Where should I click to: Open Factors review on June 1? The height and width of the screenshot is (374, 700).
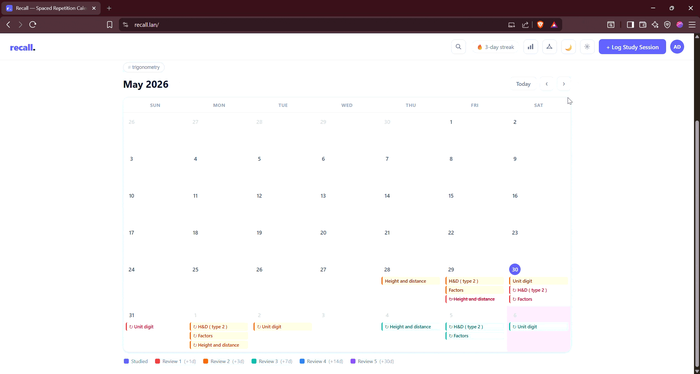[x=219, y=336]
